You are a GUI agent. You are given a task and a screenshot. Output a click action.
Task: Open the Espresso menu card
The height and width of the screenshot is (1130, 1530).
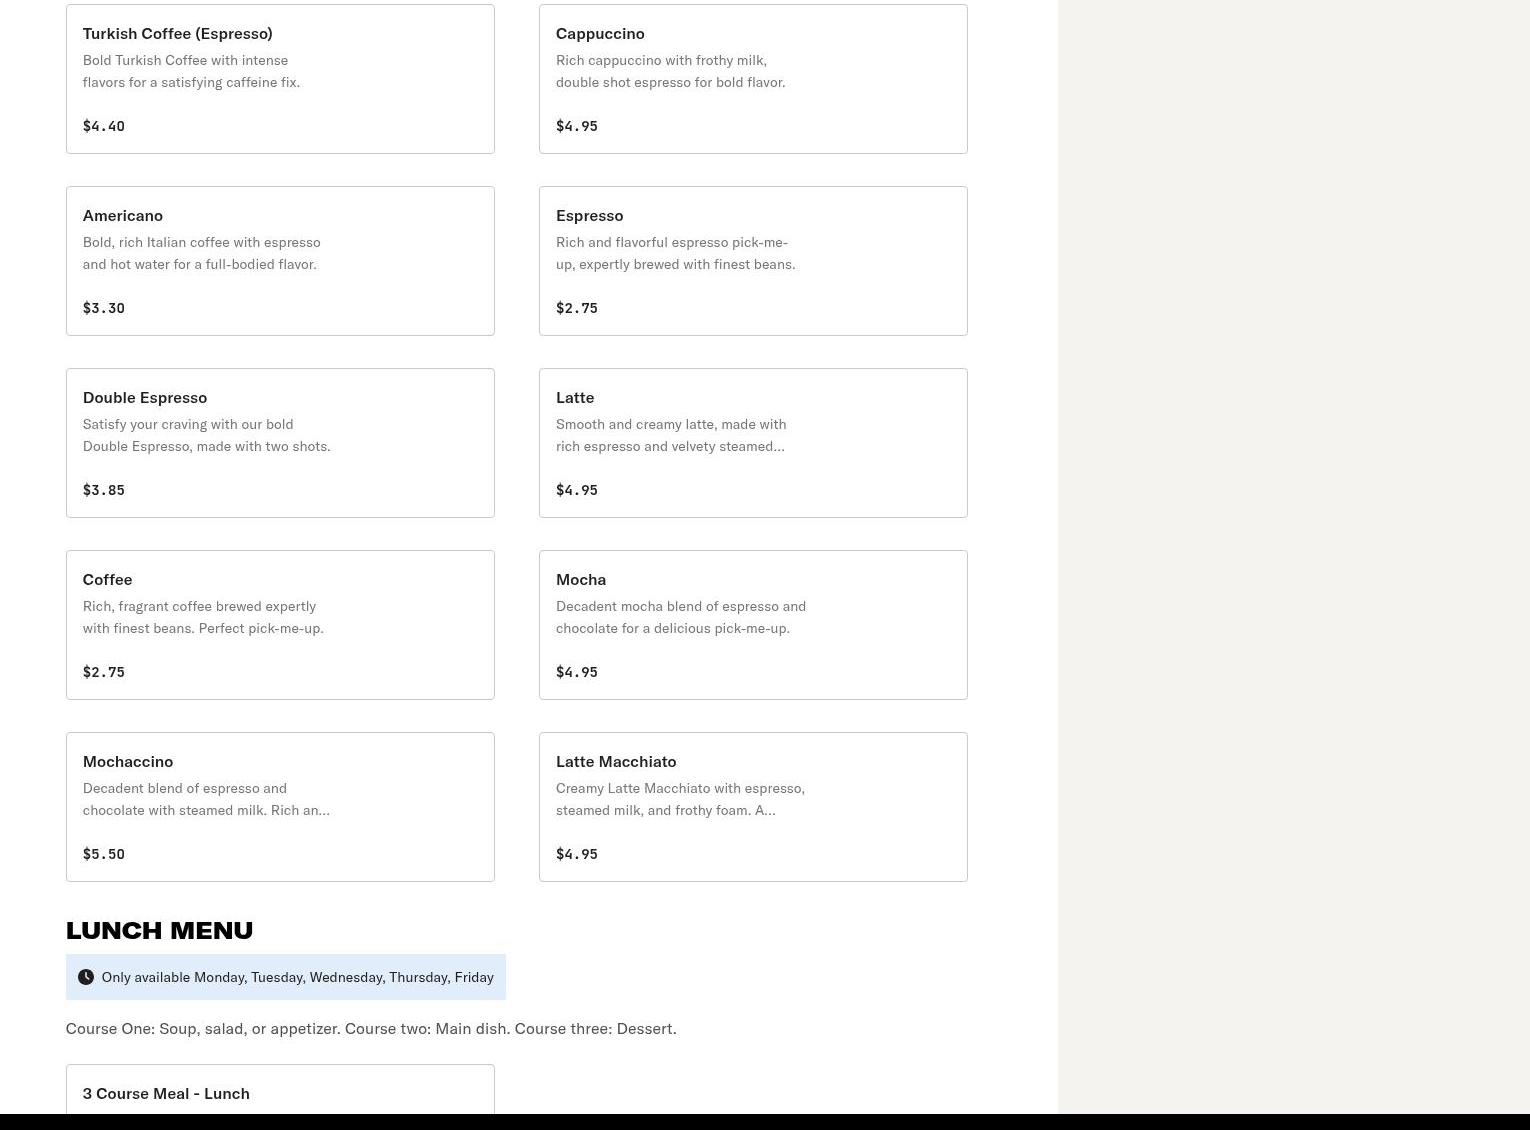pyautogui.click(x=752, y=261)
